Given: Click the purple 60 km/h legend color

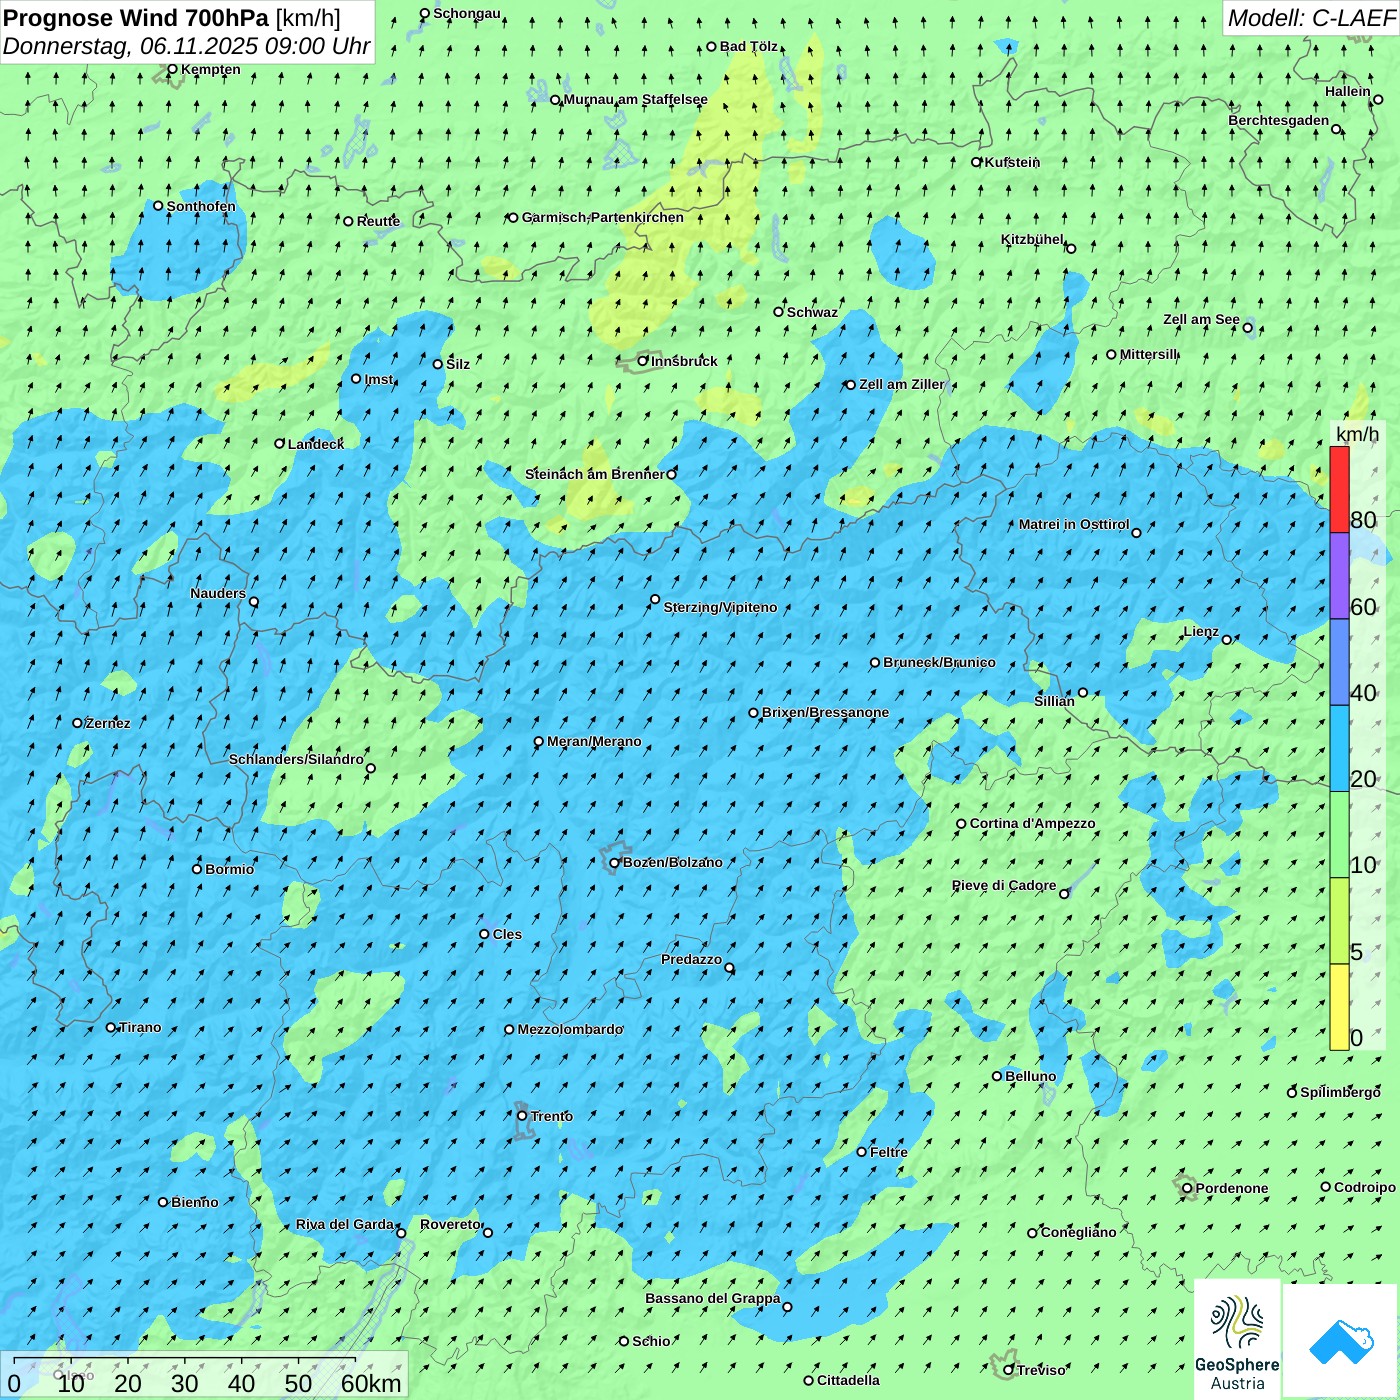Looking at the screenshot, I should [1339, 576].
